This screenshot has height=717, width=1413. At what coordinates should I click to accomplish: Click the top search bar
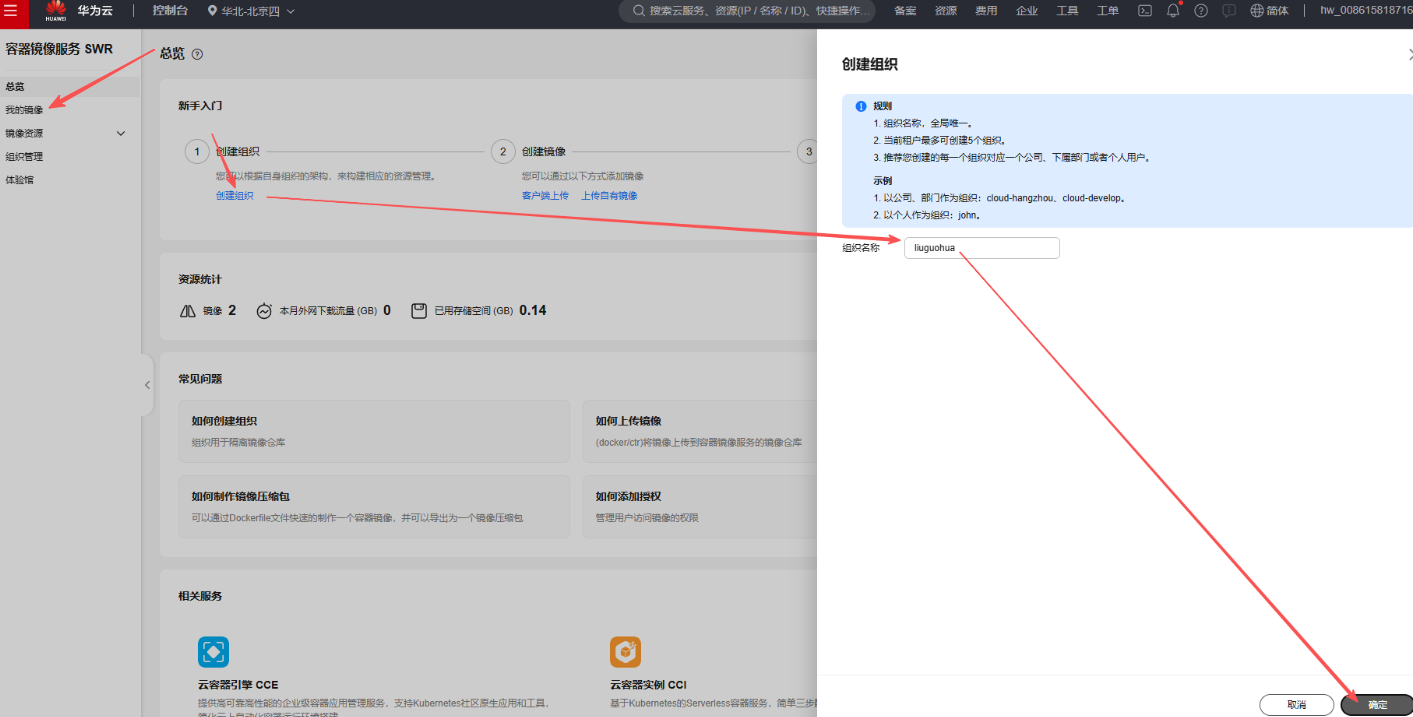(x=747, y=11)
